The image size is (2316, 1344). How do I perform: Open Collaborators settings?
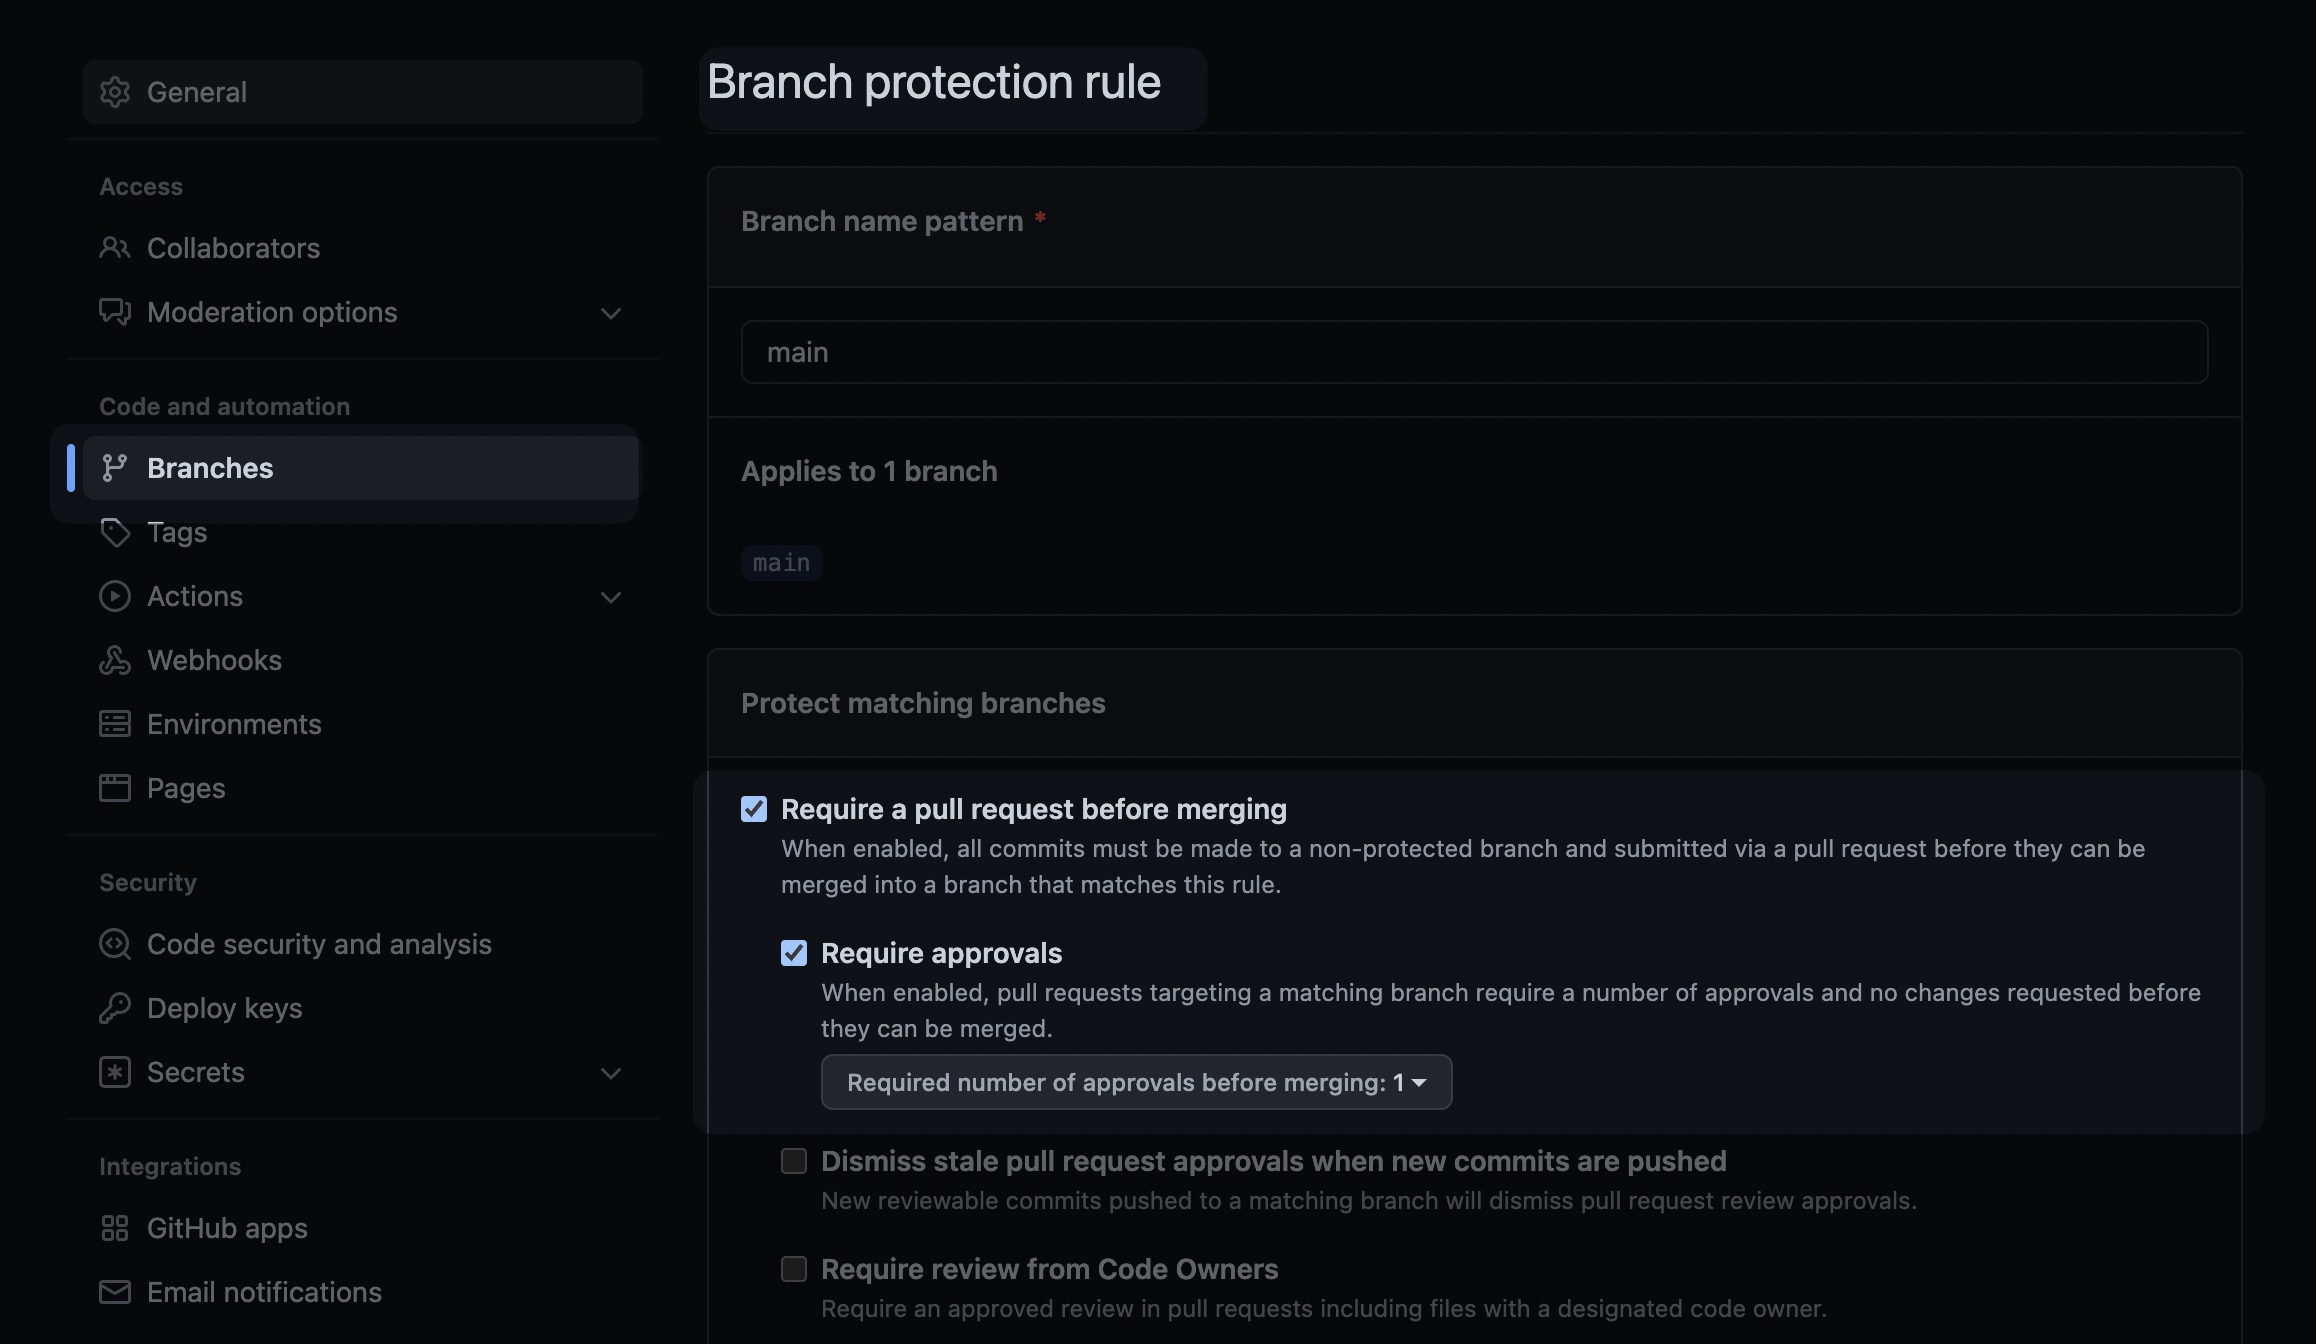point(363,248)
